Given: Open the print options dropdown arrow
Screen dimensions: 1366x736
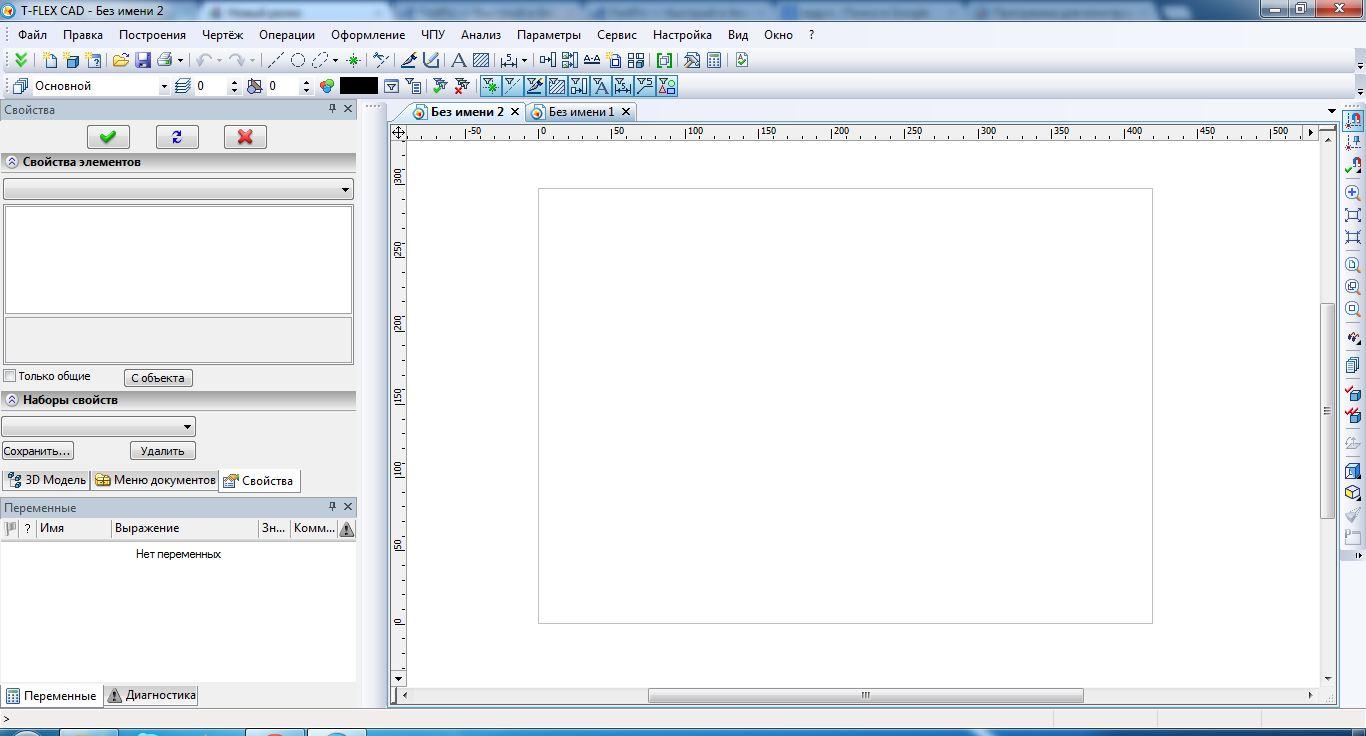Looking at the screenshot, I should pyautogui.click(x=180, y=60).
